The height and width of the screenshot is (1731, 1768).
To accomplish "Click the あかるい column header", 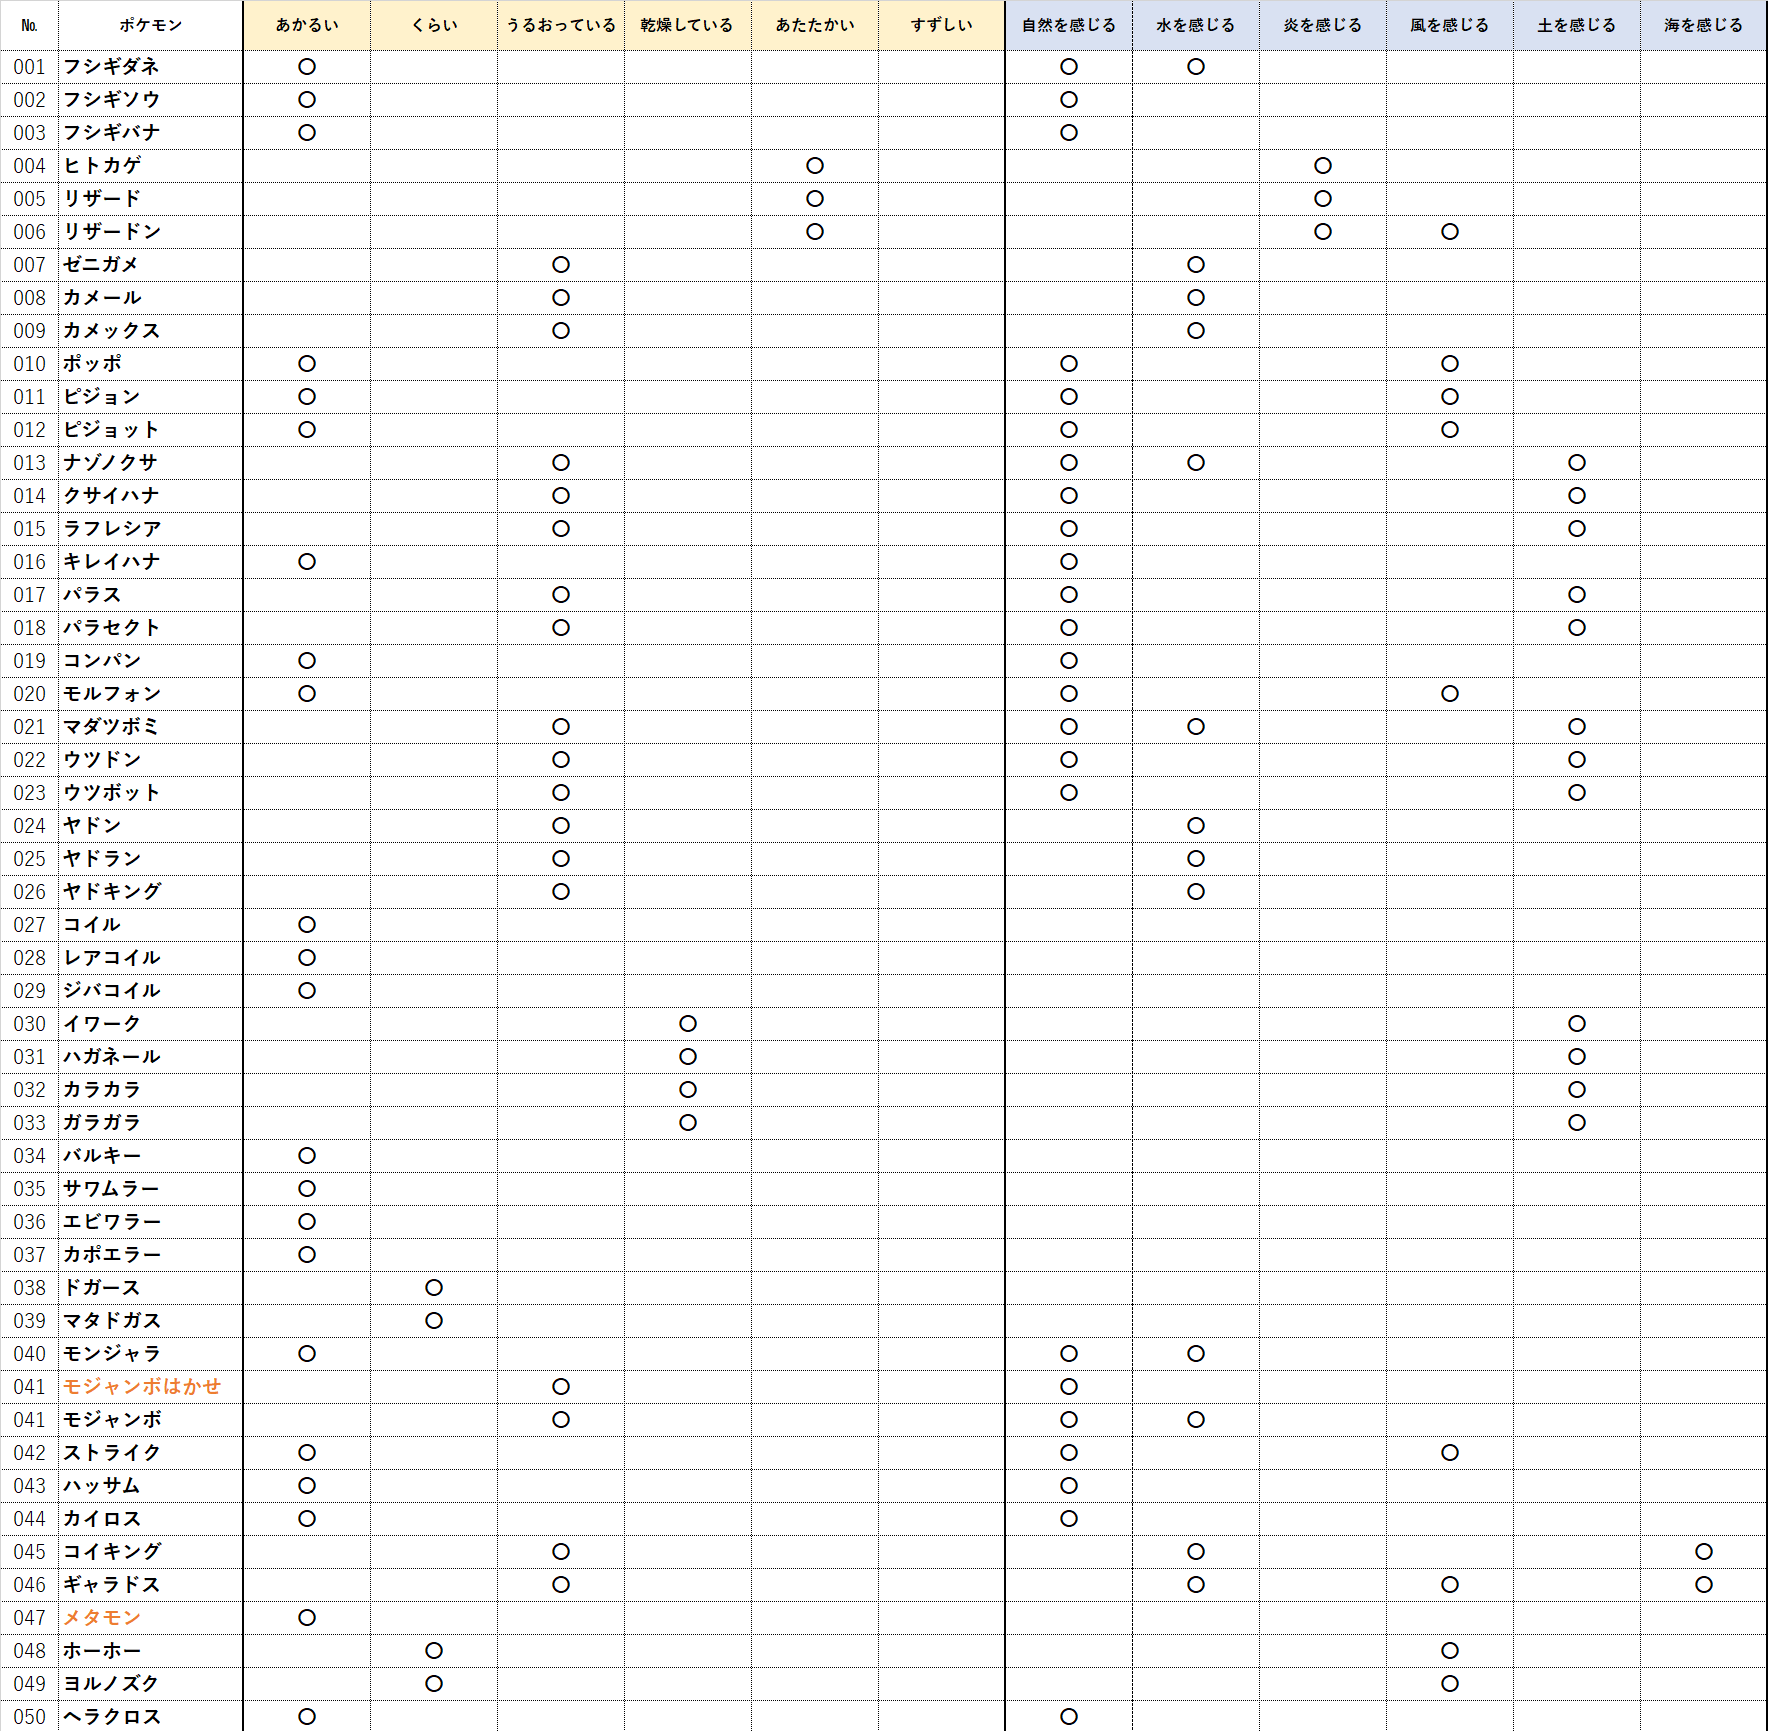I will click(x=307, y=25).
